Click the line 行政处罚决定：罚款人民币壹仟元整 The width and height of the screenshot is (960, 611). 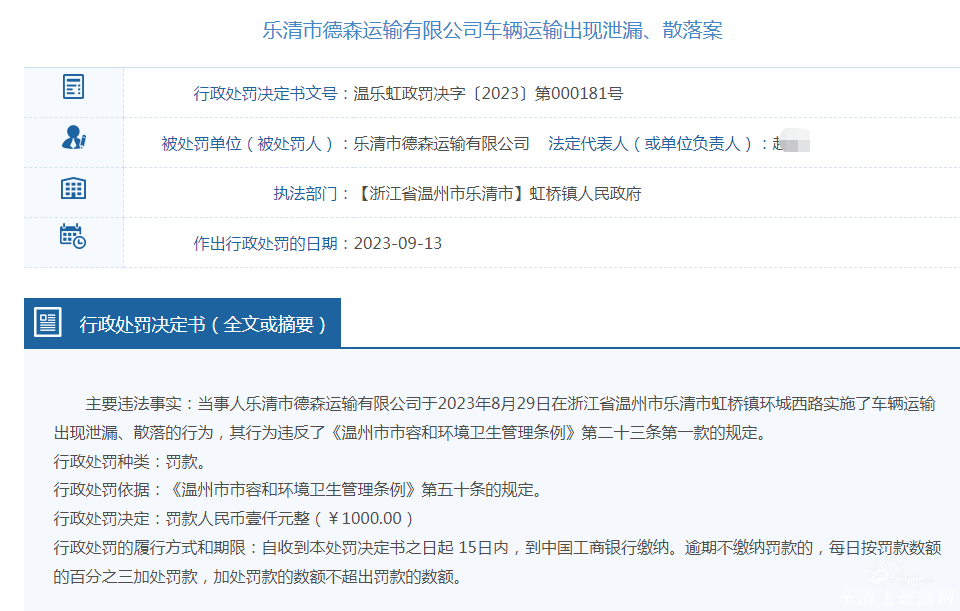[x=234, y=519]
